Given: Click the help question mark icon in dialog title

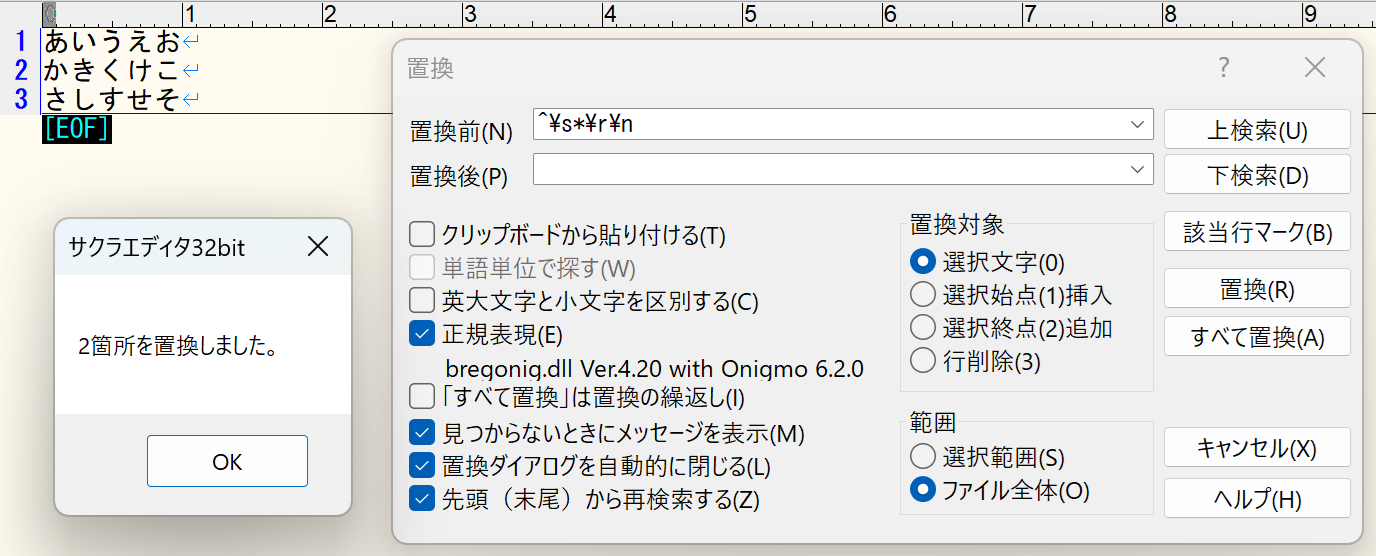Looking at the screenshot, I should [x=1223, y=68].
